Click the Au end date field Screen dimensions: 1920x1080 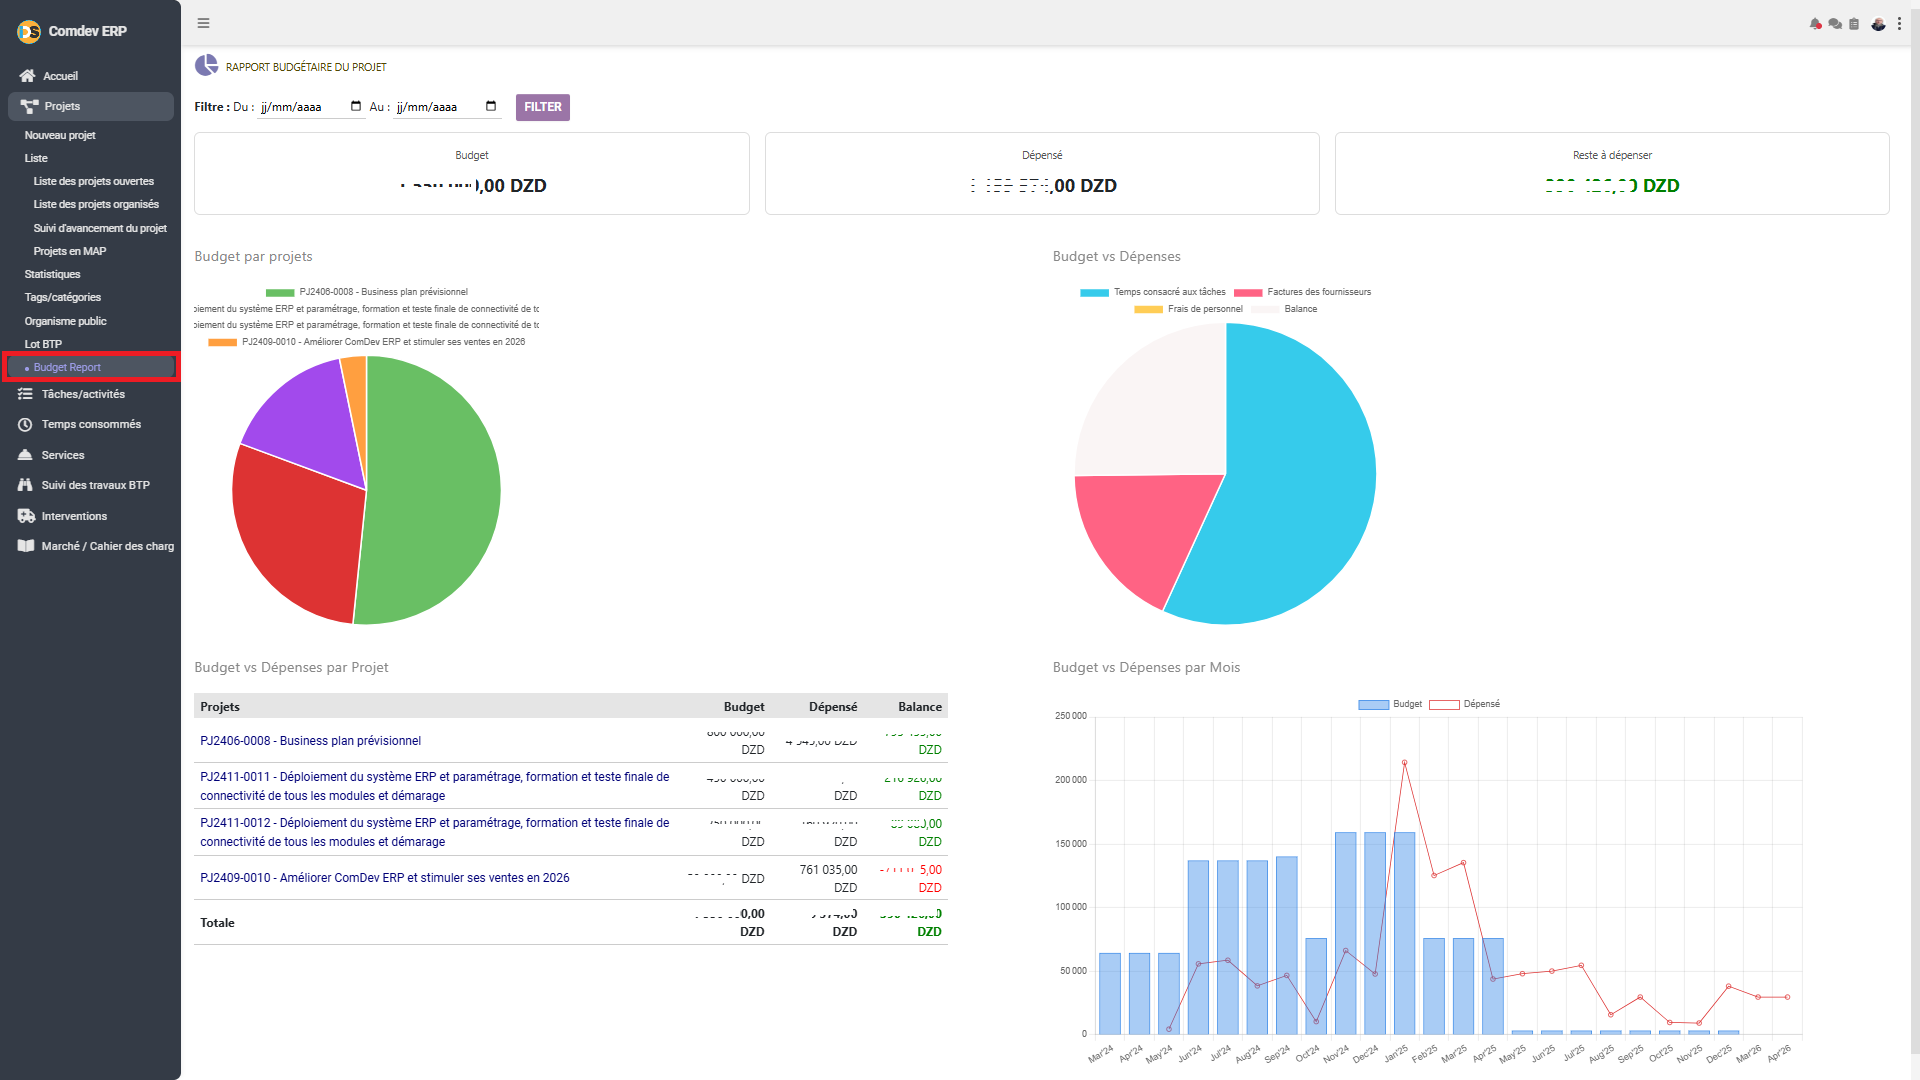(x=447, y=107)
